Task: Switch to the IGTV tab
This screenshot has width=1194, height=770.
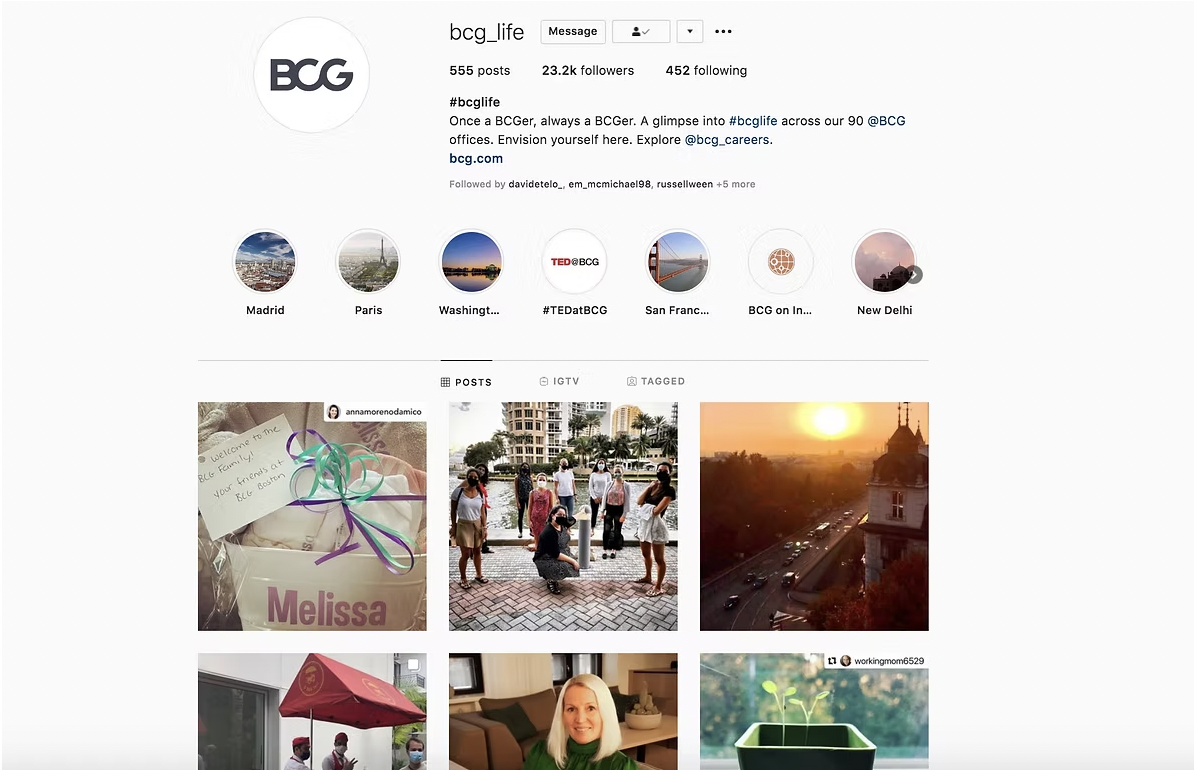Action: pyautogui.click(x=560, y=382)
